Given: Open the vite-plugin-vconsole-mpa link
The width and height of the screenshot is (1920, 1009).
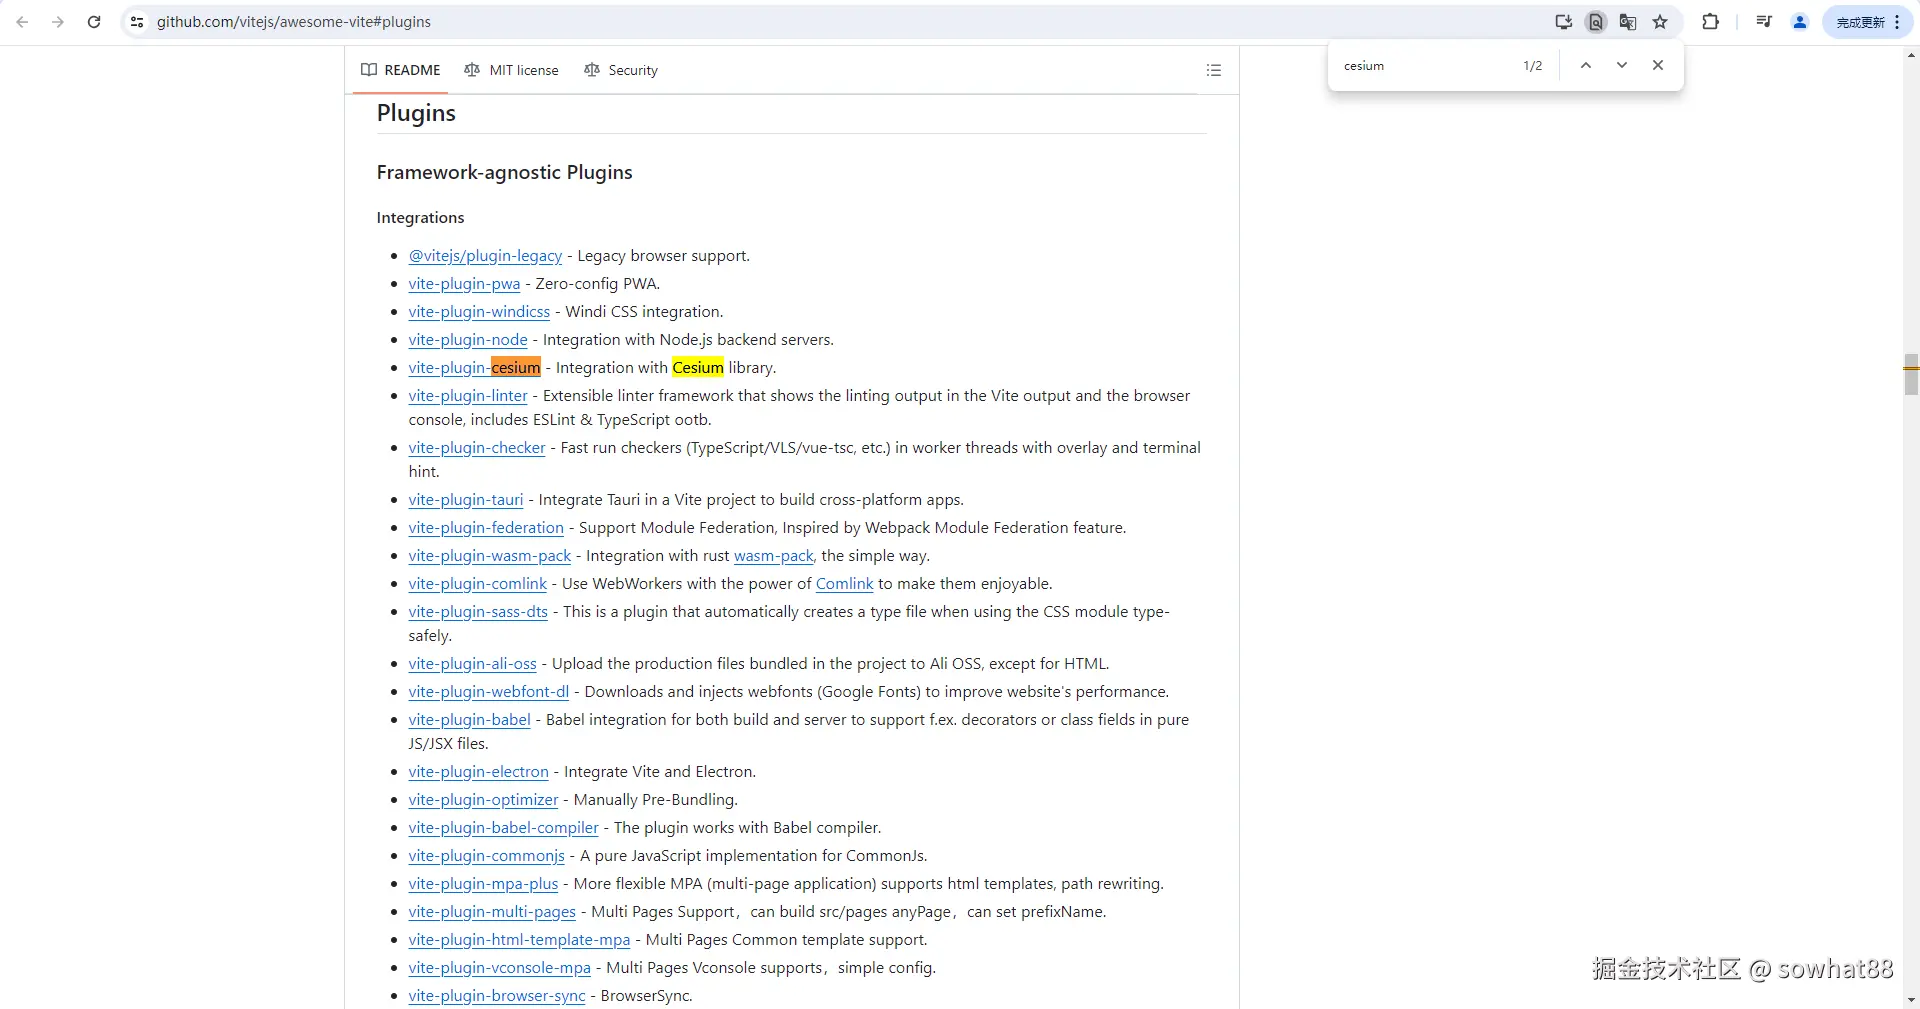Looking at the screenshot, I should [x=500, y=968].
